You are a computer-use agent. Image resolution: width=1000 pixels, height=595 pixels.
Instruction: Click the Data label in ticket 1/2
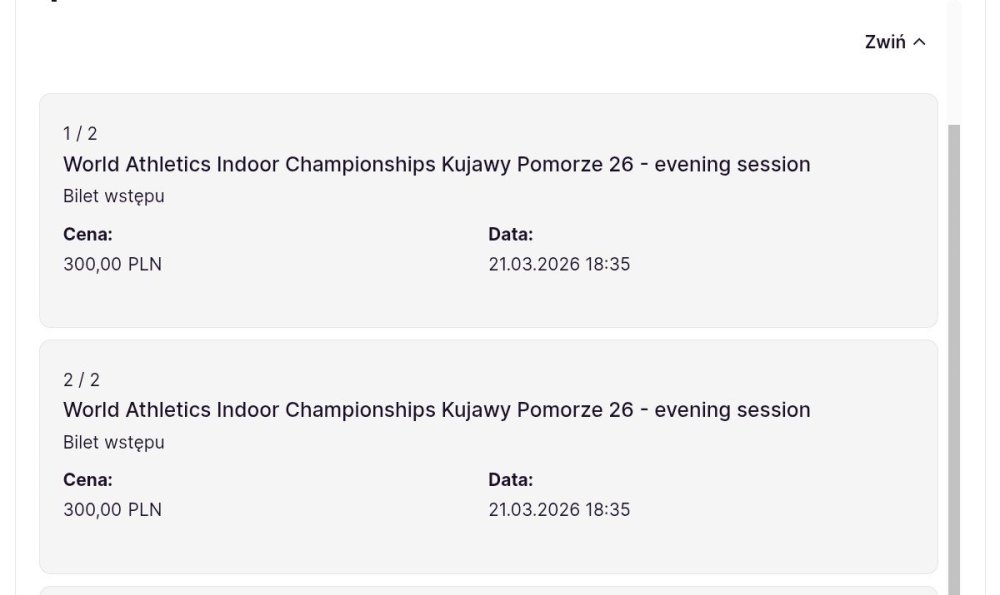510,234
